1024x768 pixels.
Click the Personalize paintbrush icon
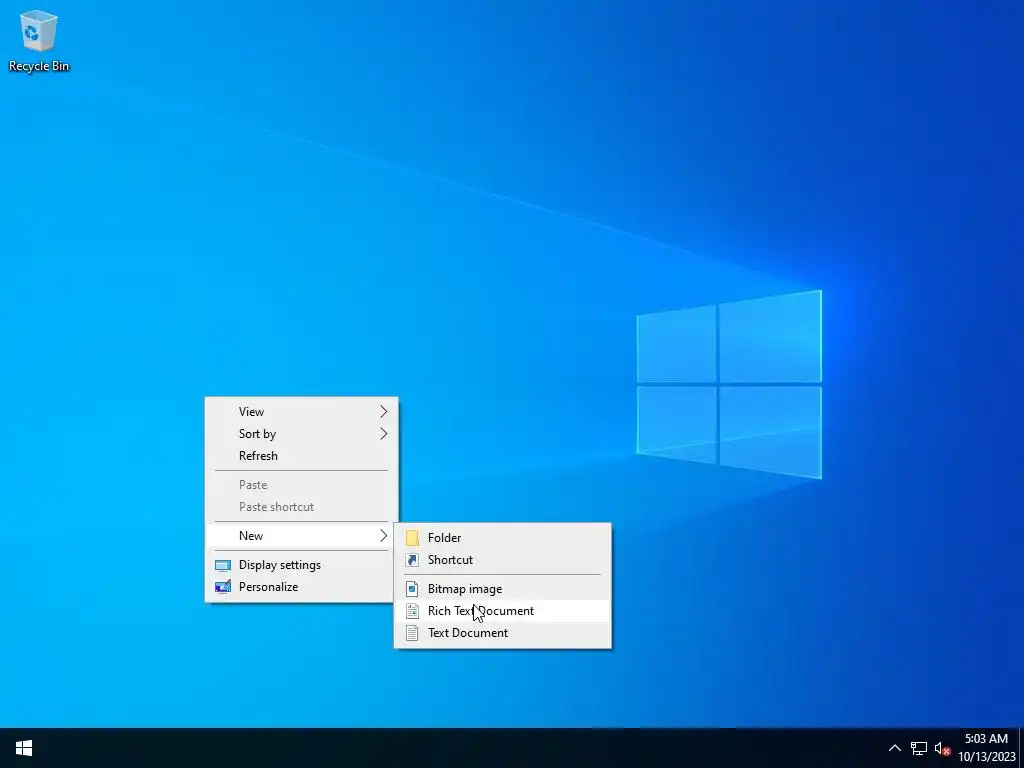click(223, 587)
